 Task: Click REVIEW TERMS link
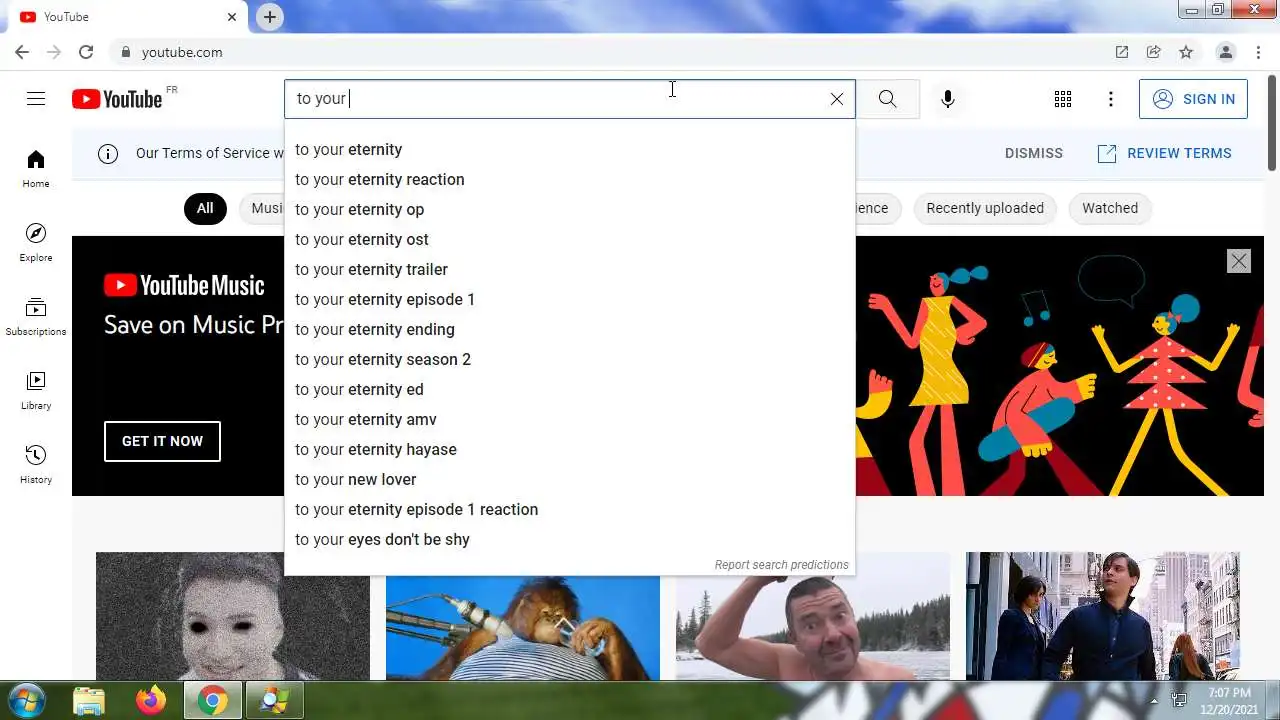coord(1165,153)
